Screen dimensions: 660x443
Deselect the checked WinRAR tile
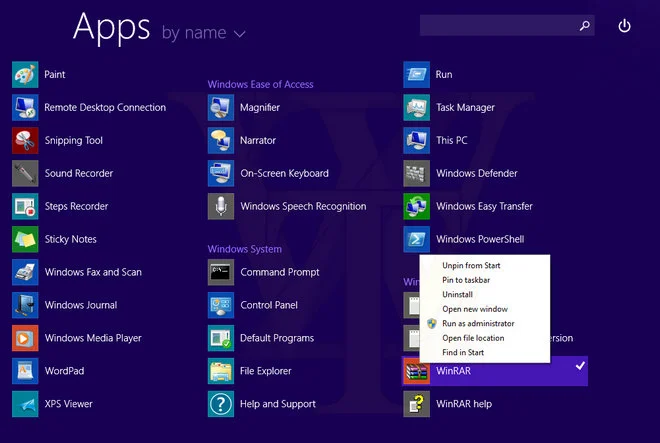coord(495,371)
